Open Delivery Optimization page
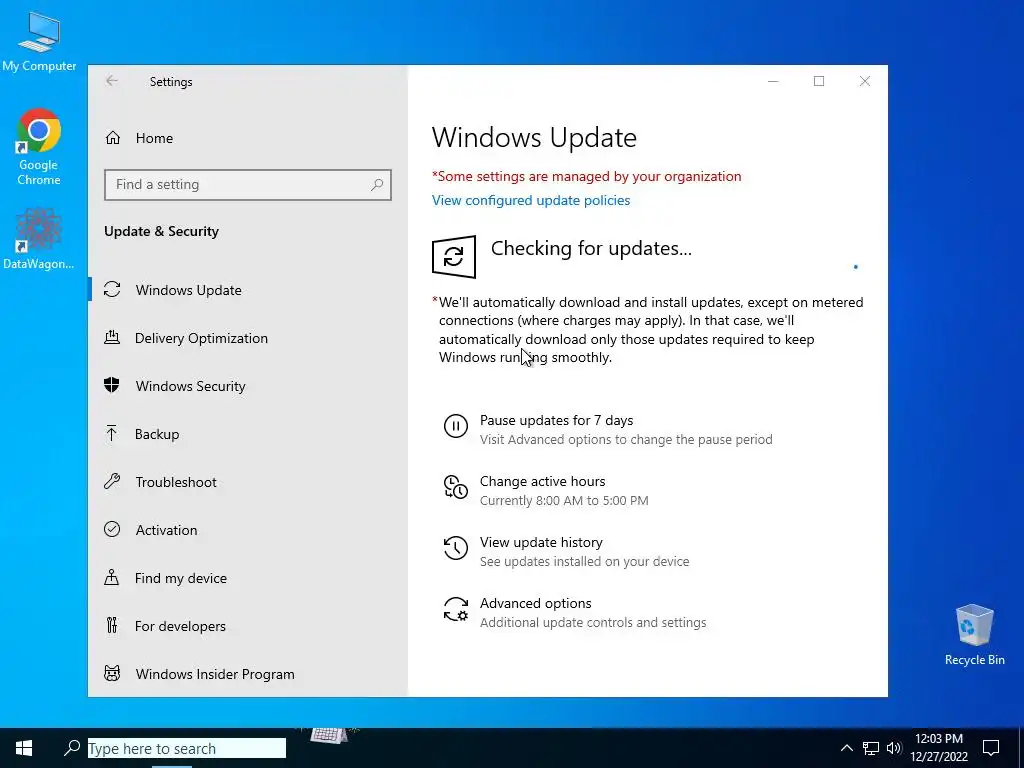The image size is (1024, 768). (248, 338)
